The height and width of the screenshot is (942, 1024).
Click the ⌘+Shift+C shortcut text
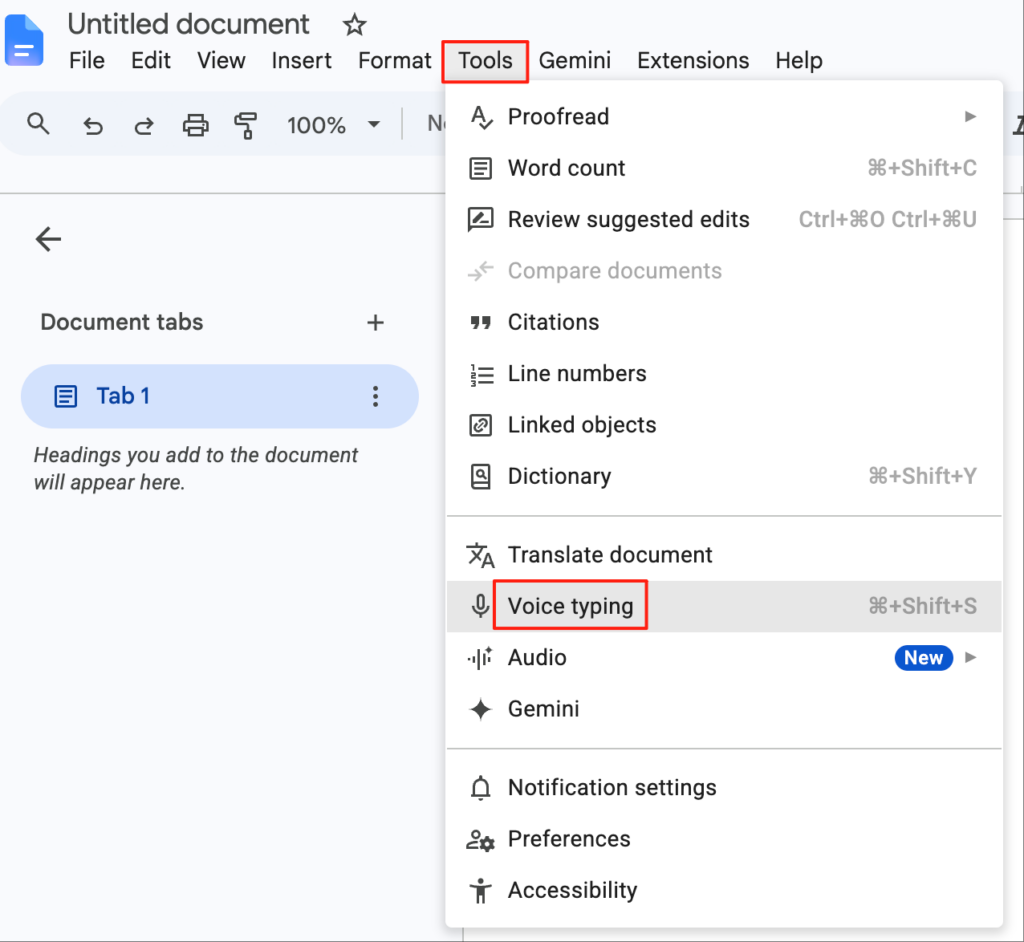(x=922, y=169)
